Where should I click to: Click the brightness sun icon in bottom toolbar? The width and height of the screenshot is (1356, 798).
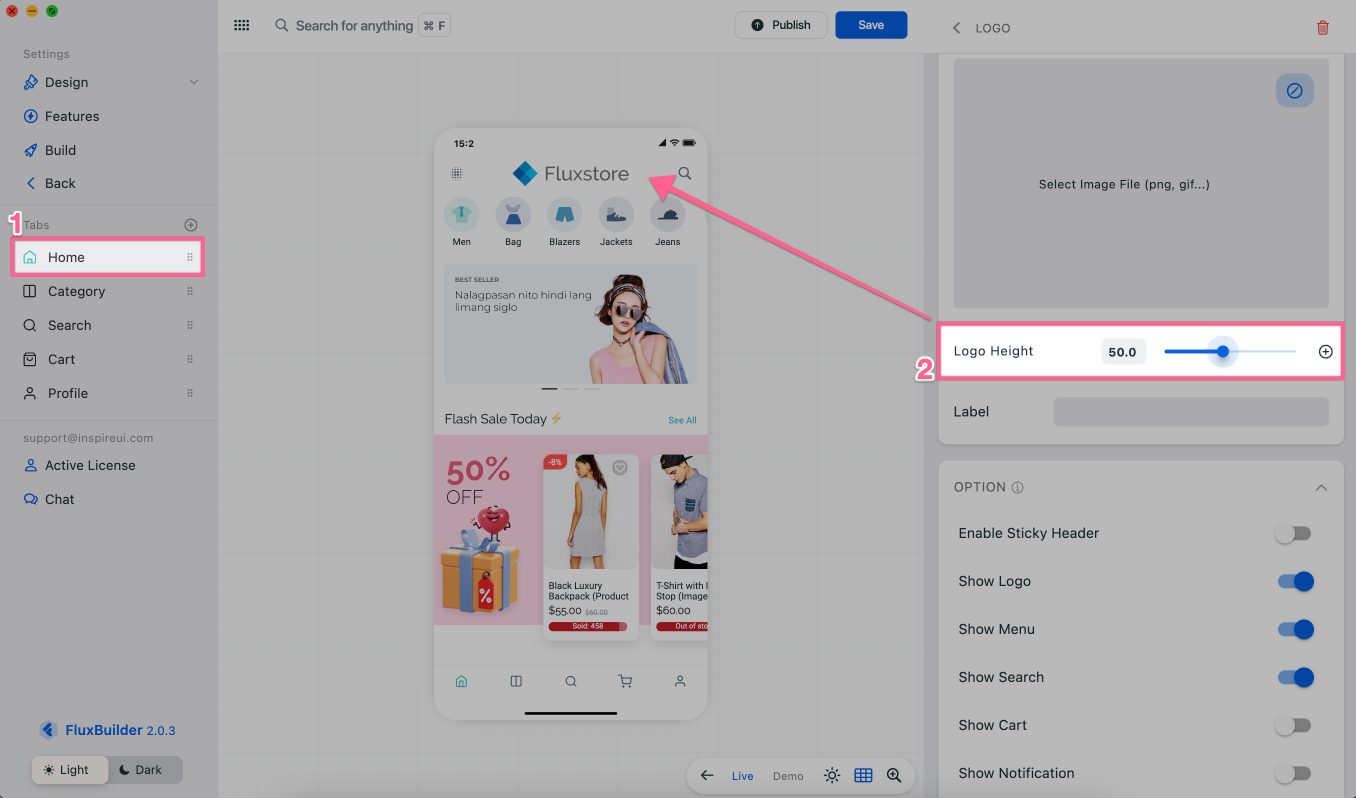pyautogui.click(x=832, y=776)
